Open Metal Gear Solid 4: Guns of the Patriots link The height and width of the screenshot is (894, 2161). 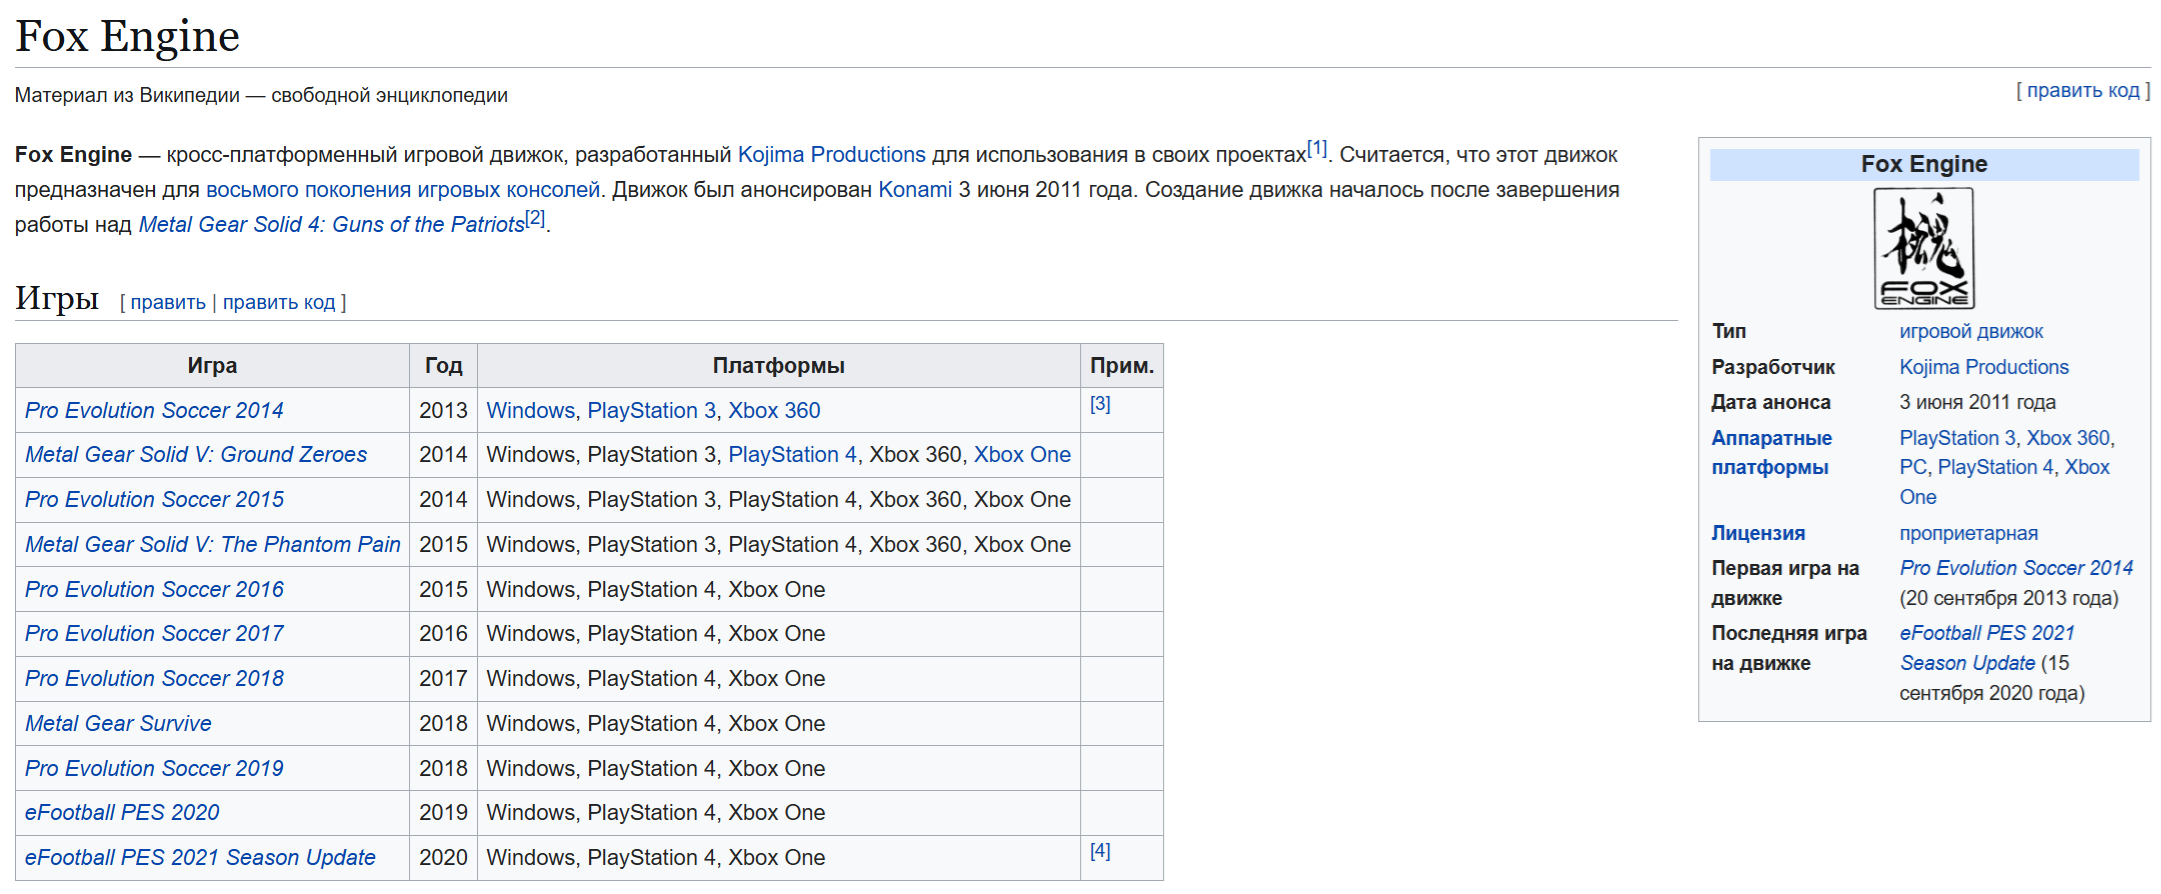[332, 225]
